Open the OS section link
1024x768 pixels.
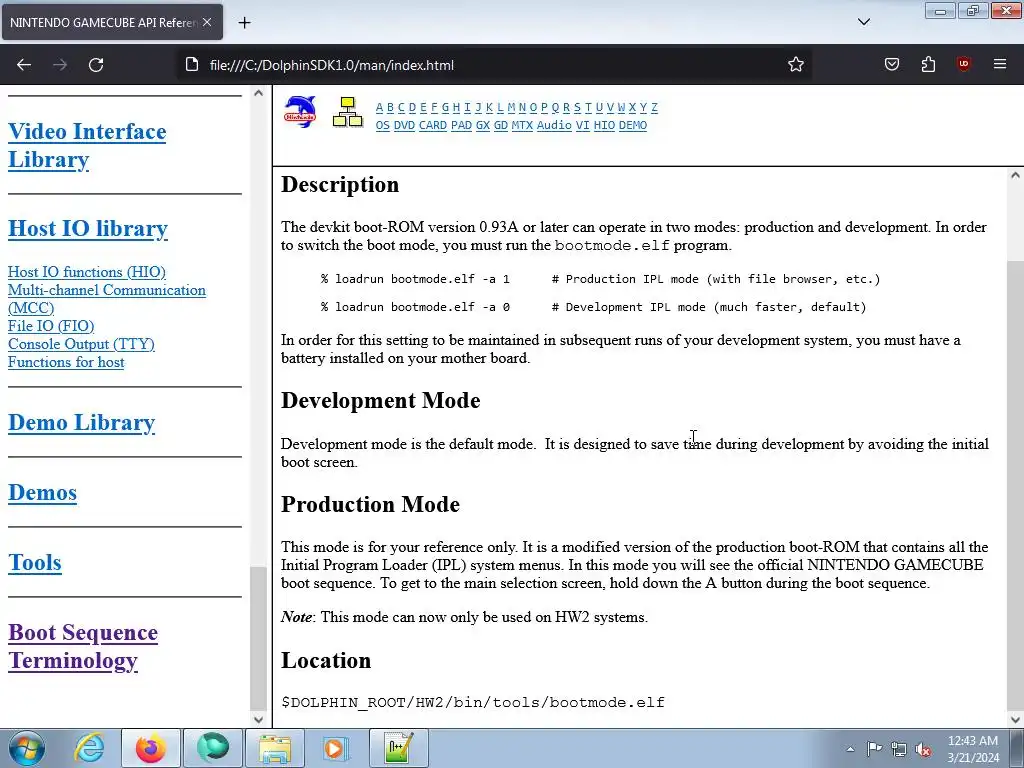tap(383, 125)
